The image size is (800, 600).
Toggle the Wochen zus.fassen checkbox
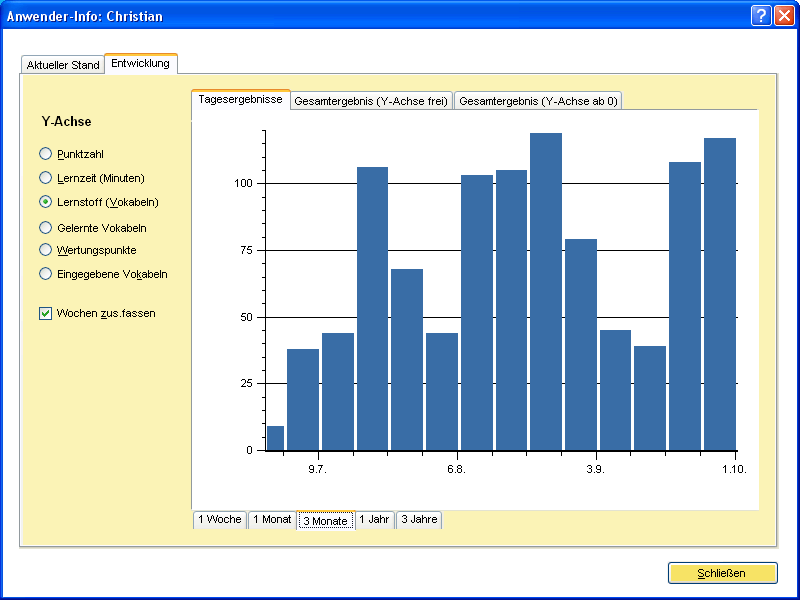pyautogui.click(x=45, y=313)
